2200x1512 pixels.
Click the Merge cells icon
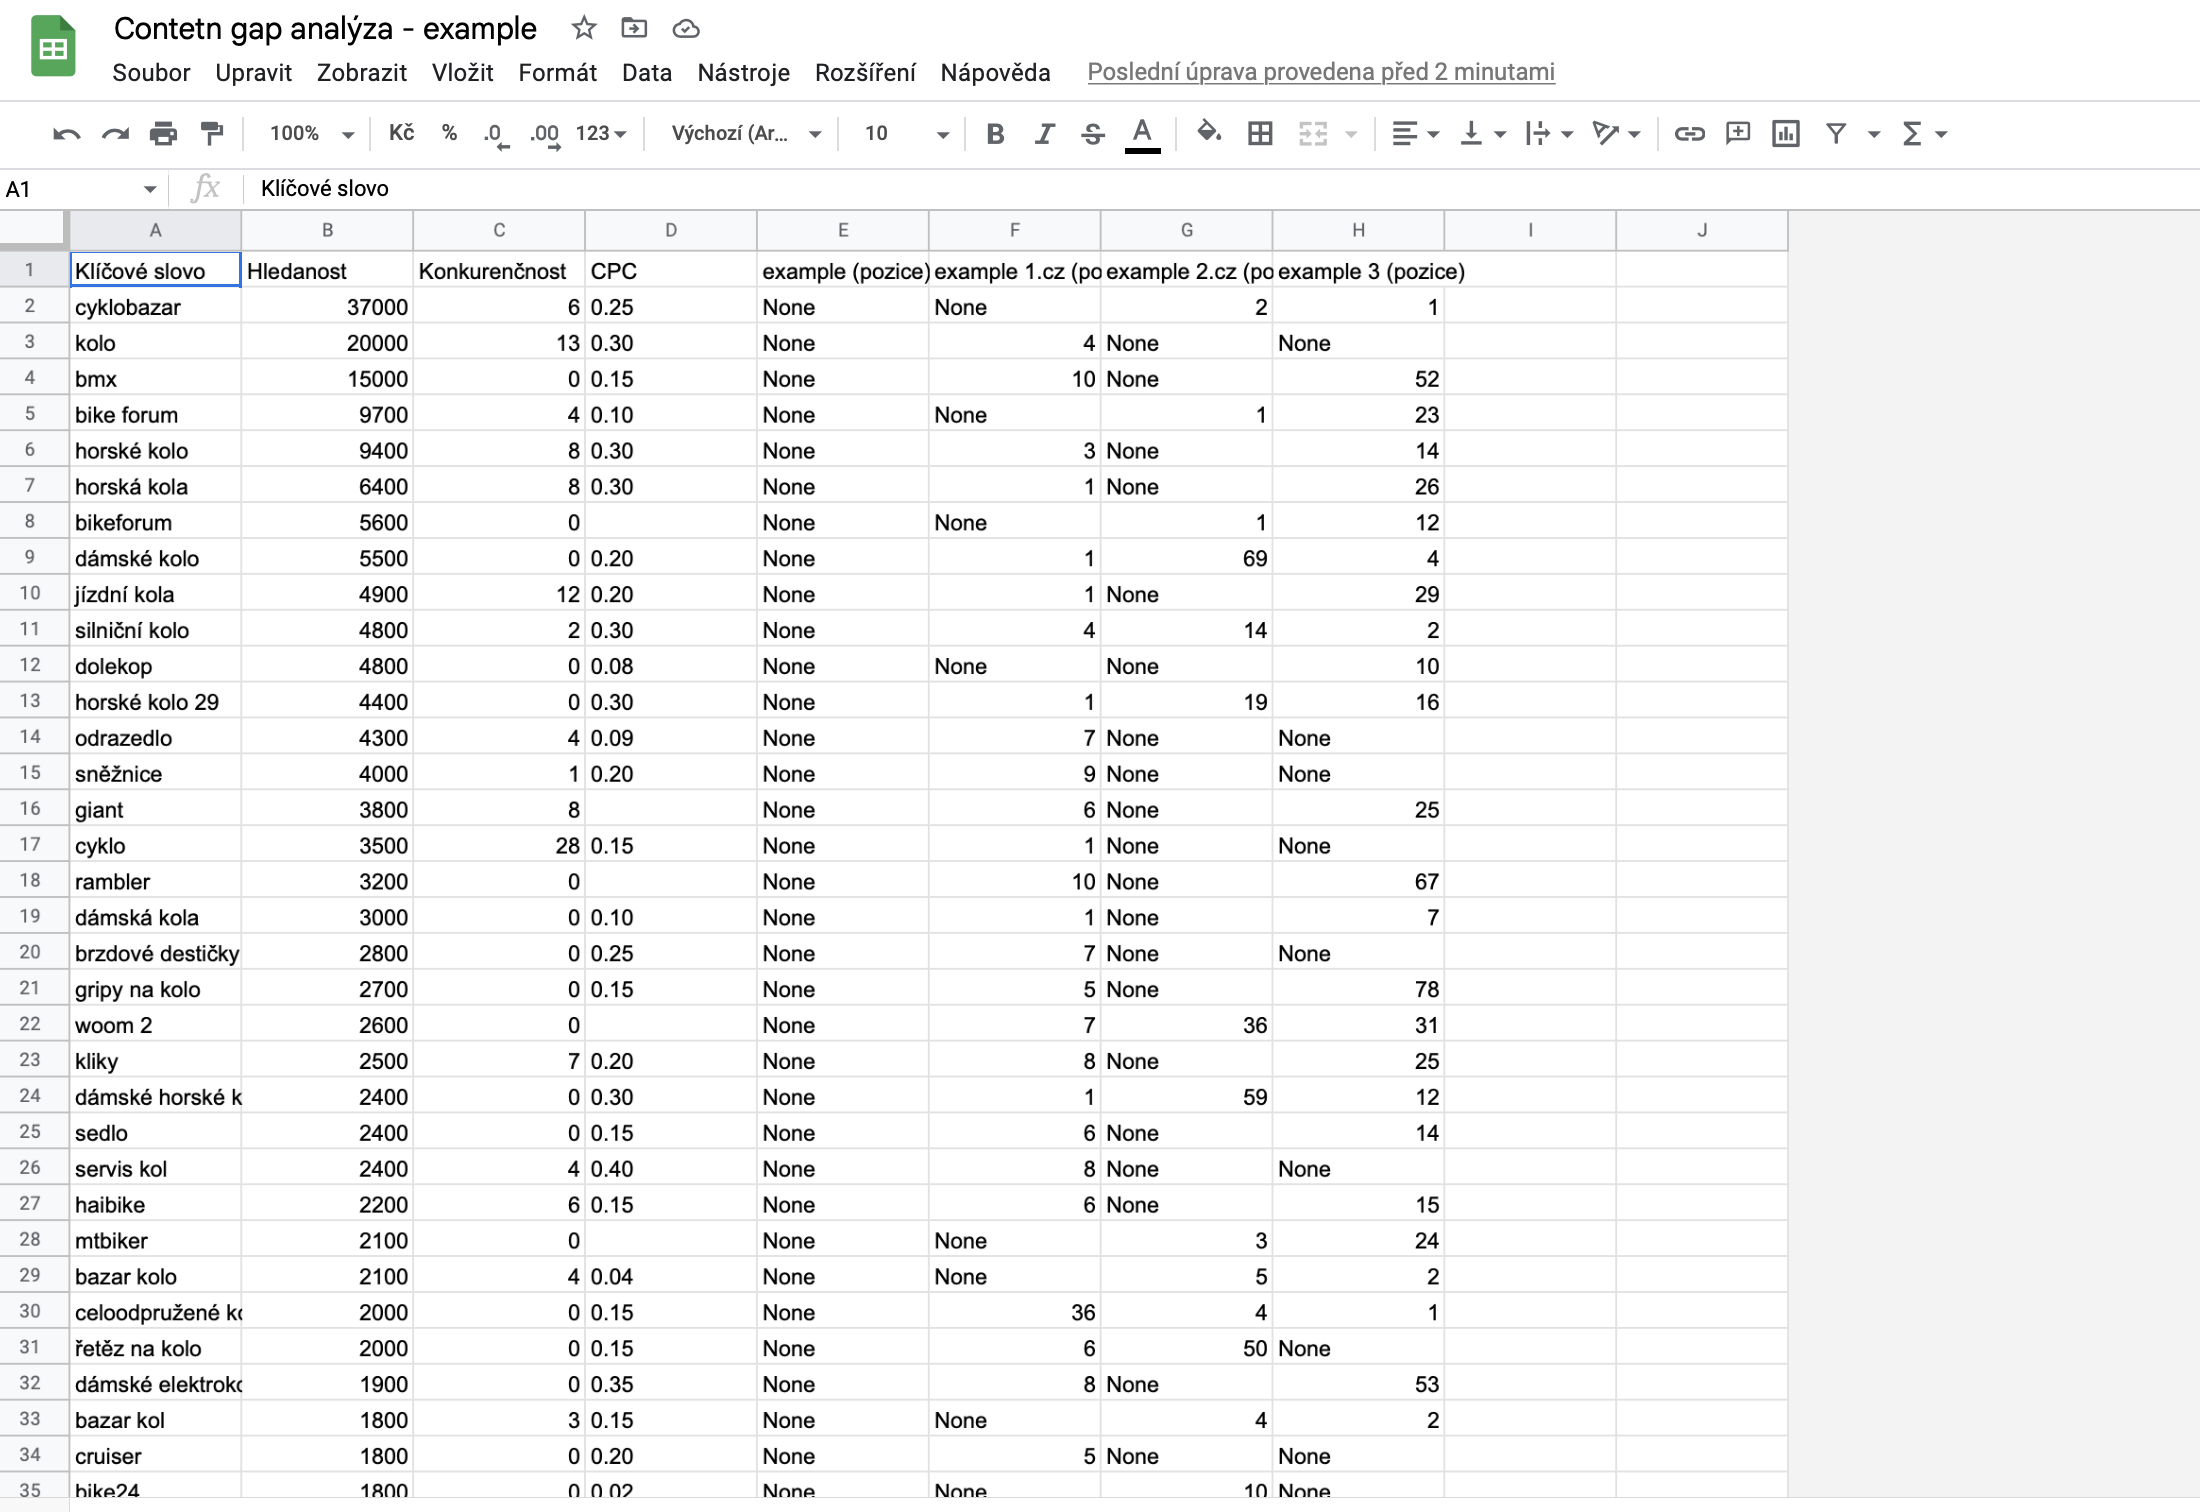[x=1312, y=134]
